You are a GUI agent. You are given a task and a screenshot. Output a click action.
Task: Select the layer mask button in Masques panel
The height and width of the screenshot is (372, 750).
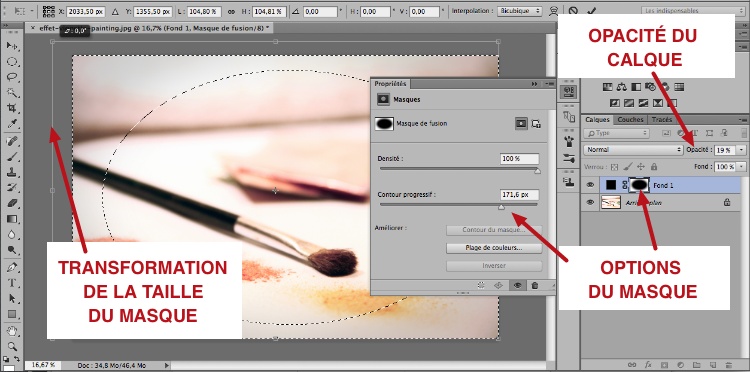(x=520, y=124)
